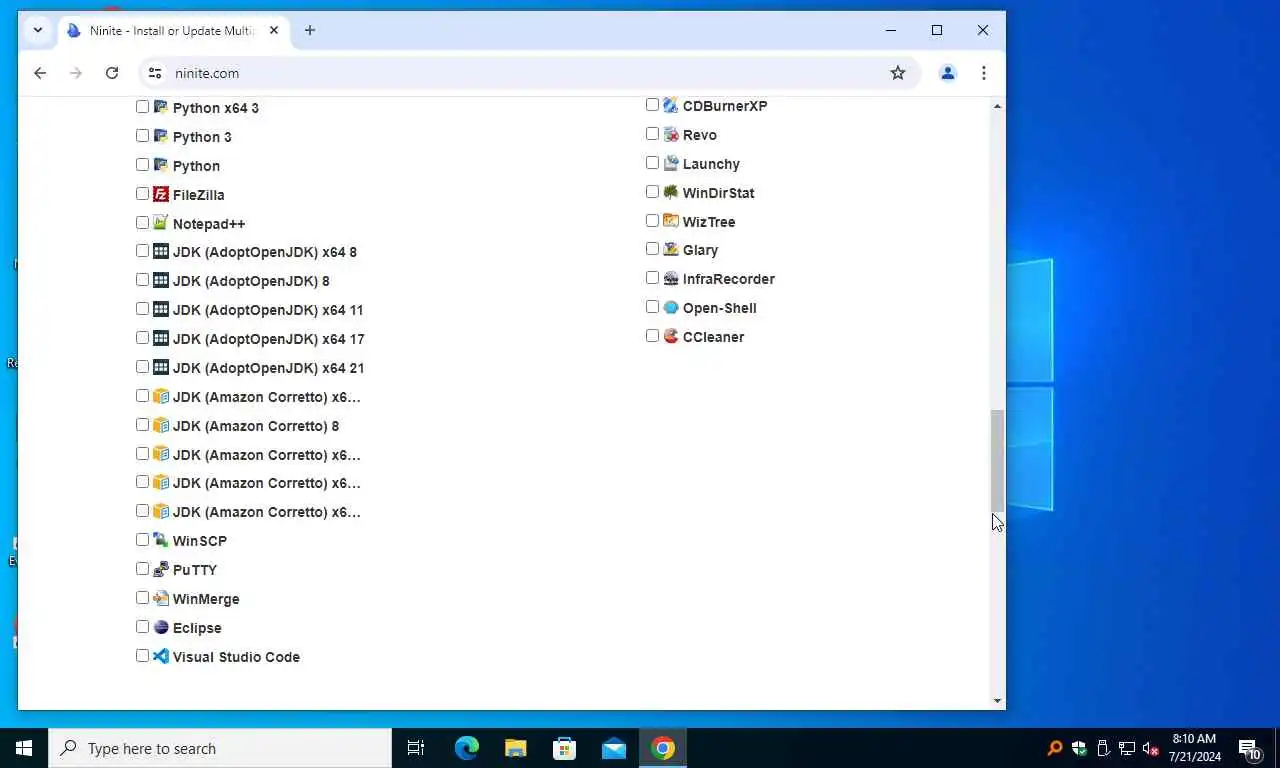Open the Mail app from the taskbar
This screenshot has height=768, width=1280.
614,748
